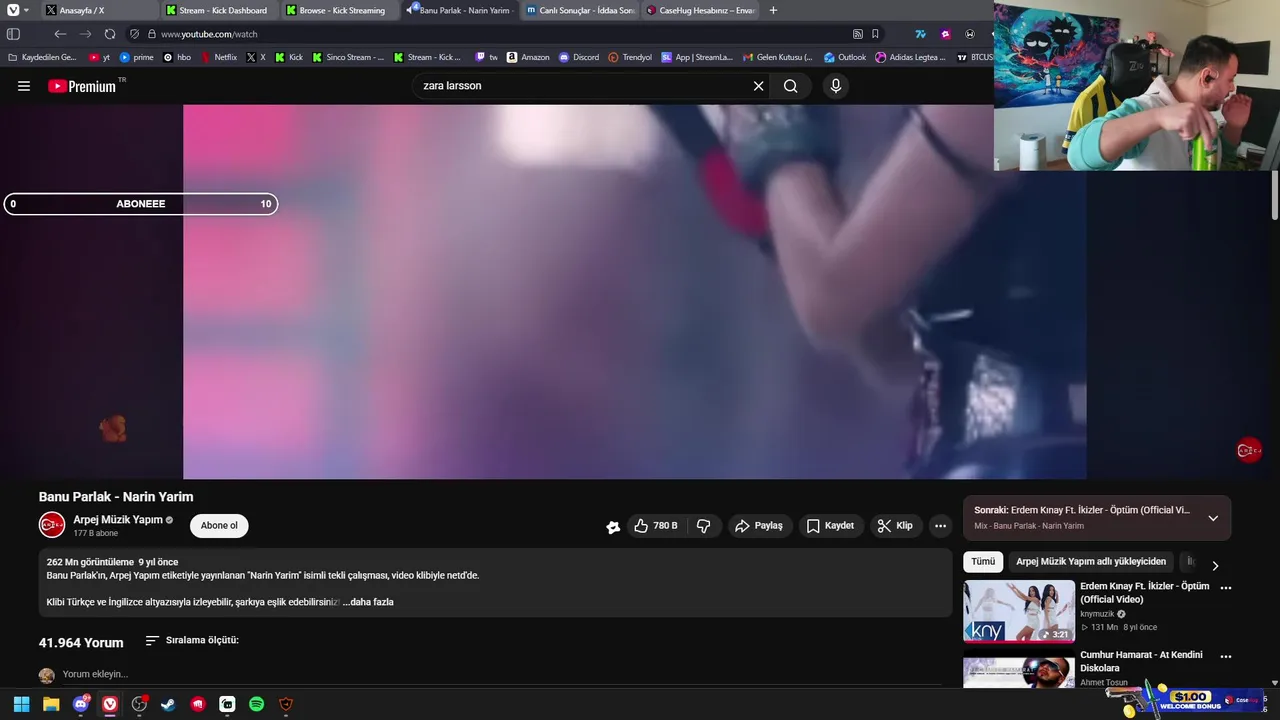The image size is (1280, 720).
Task: Click the channel watermark on the video
Action: click(1249, 451)
